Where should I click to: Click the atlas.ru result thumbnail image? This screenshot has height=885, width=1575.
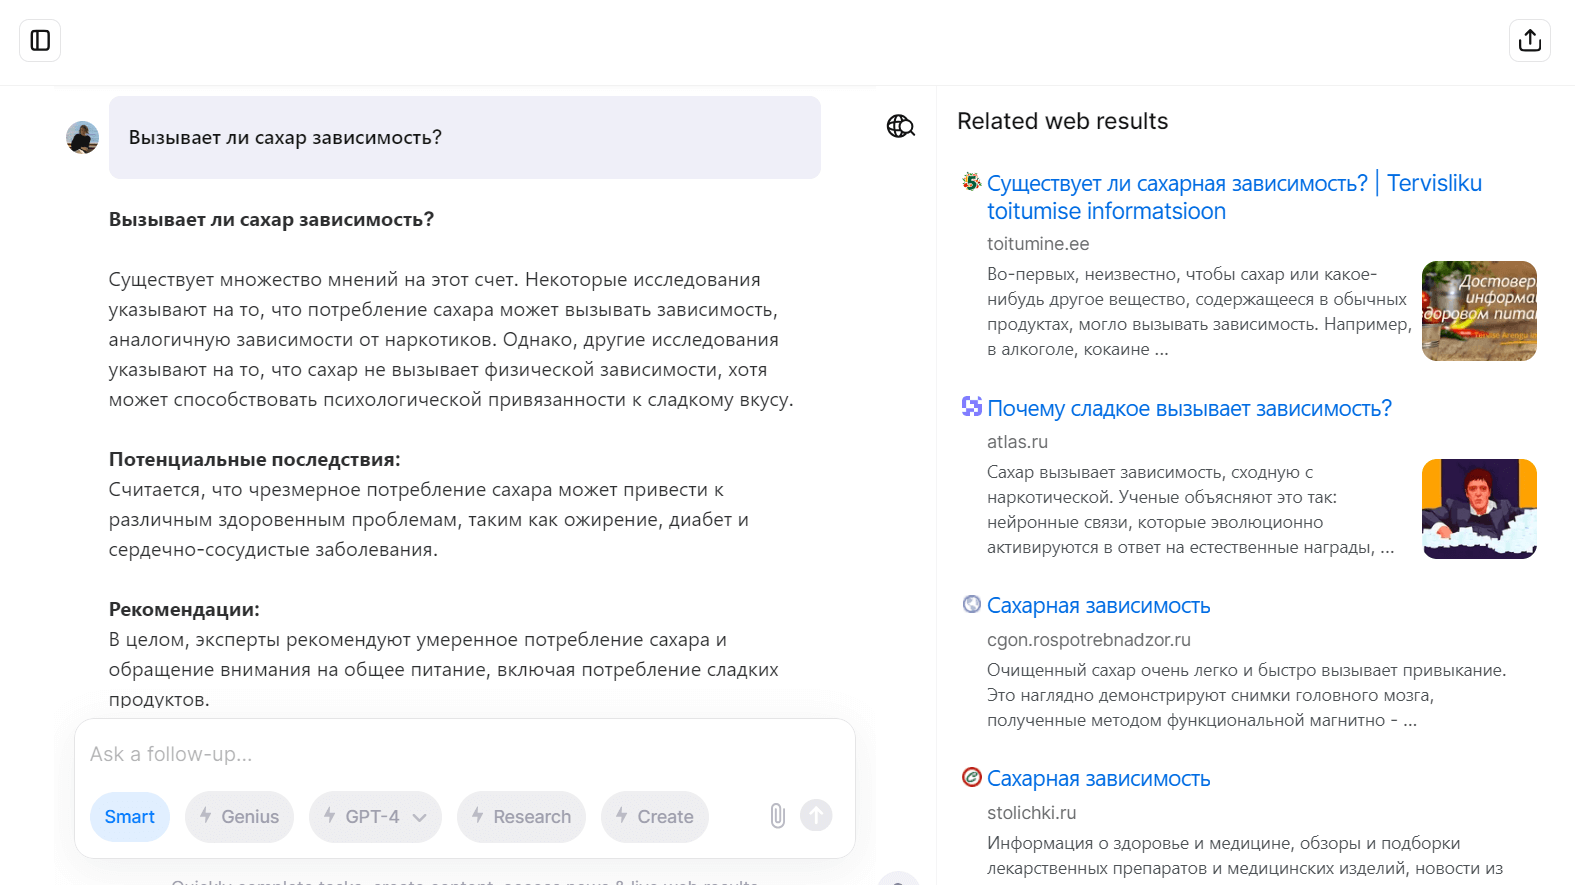coord(1479,509)
